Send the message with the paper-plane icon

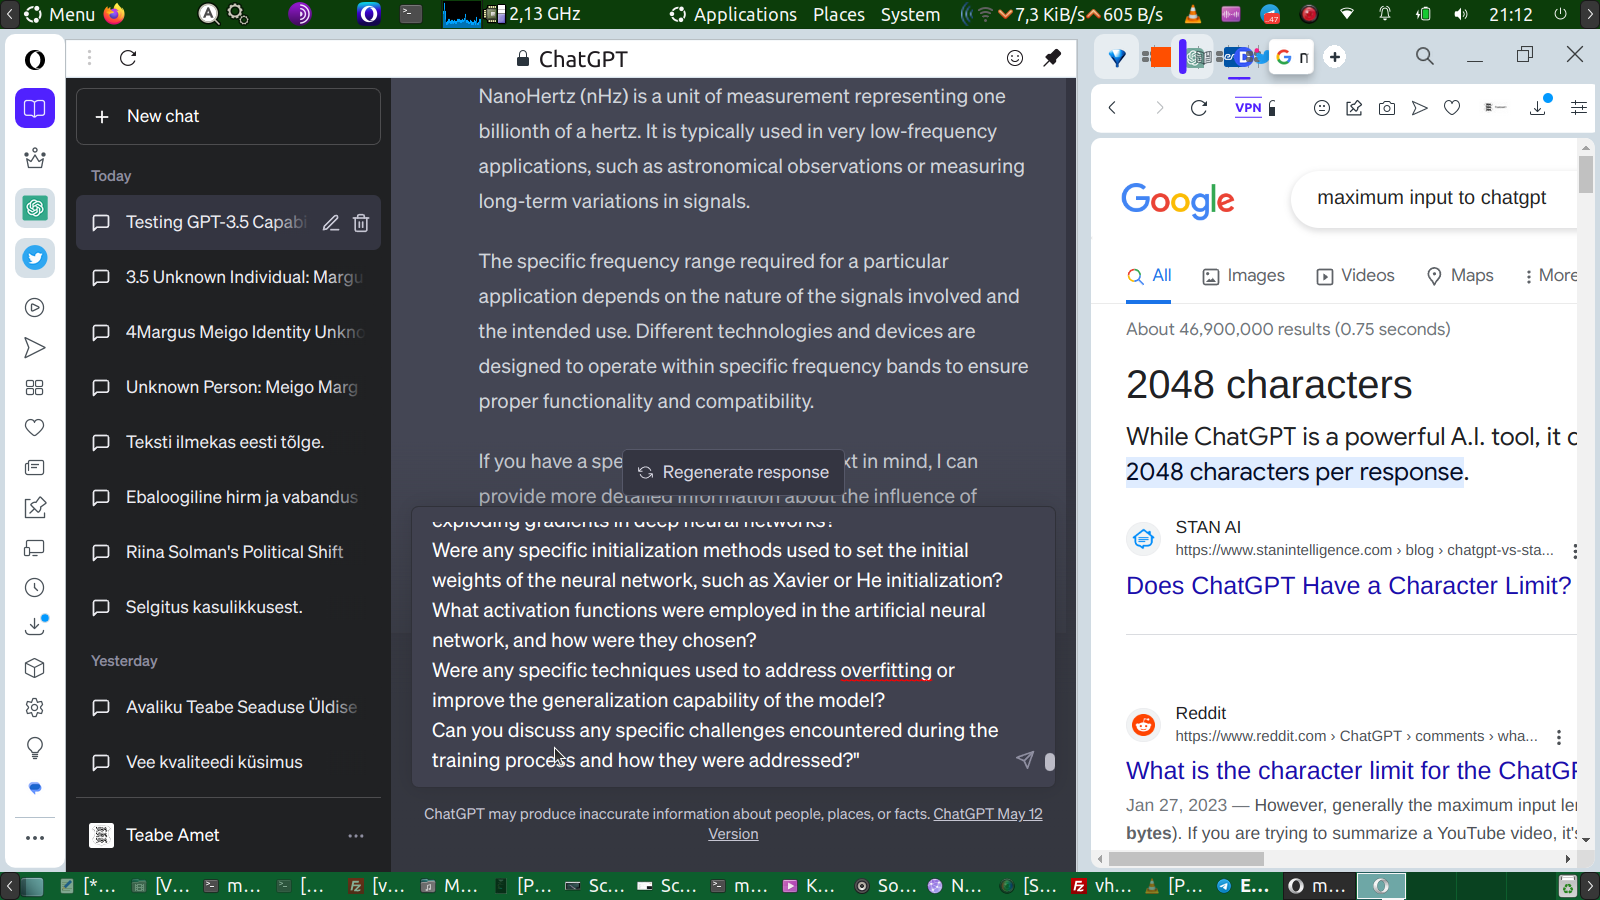(x=1025, y=760)
